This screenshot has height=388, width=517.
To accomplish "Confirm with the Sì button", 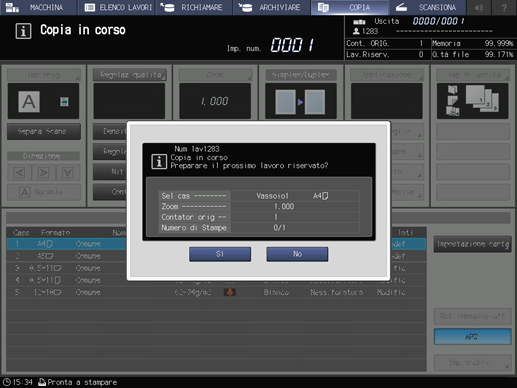I will coord(220,254).
